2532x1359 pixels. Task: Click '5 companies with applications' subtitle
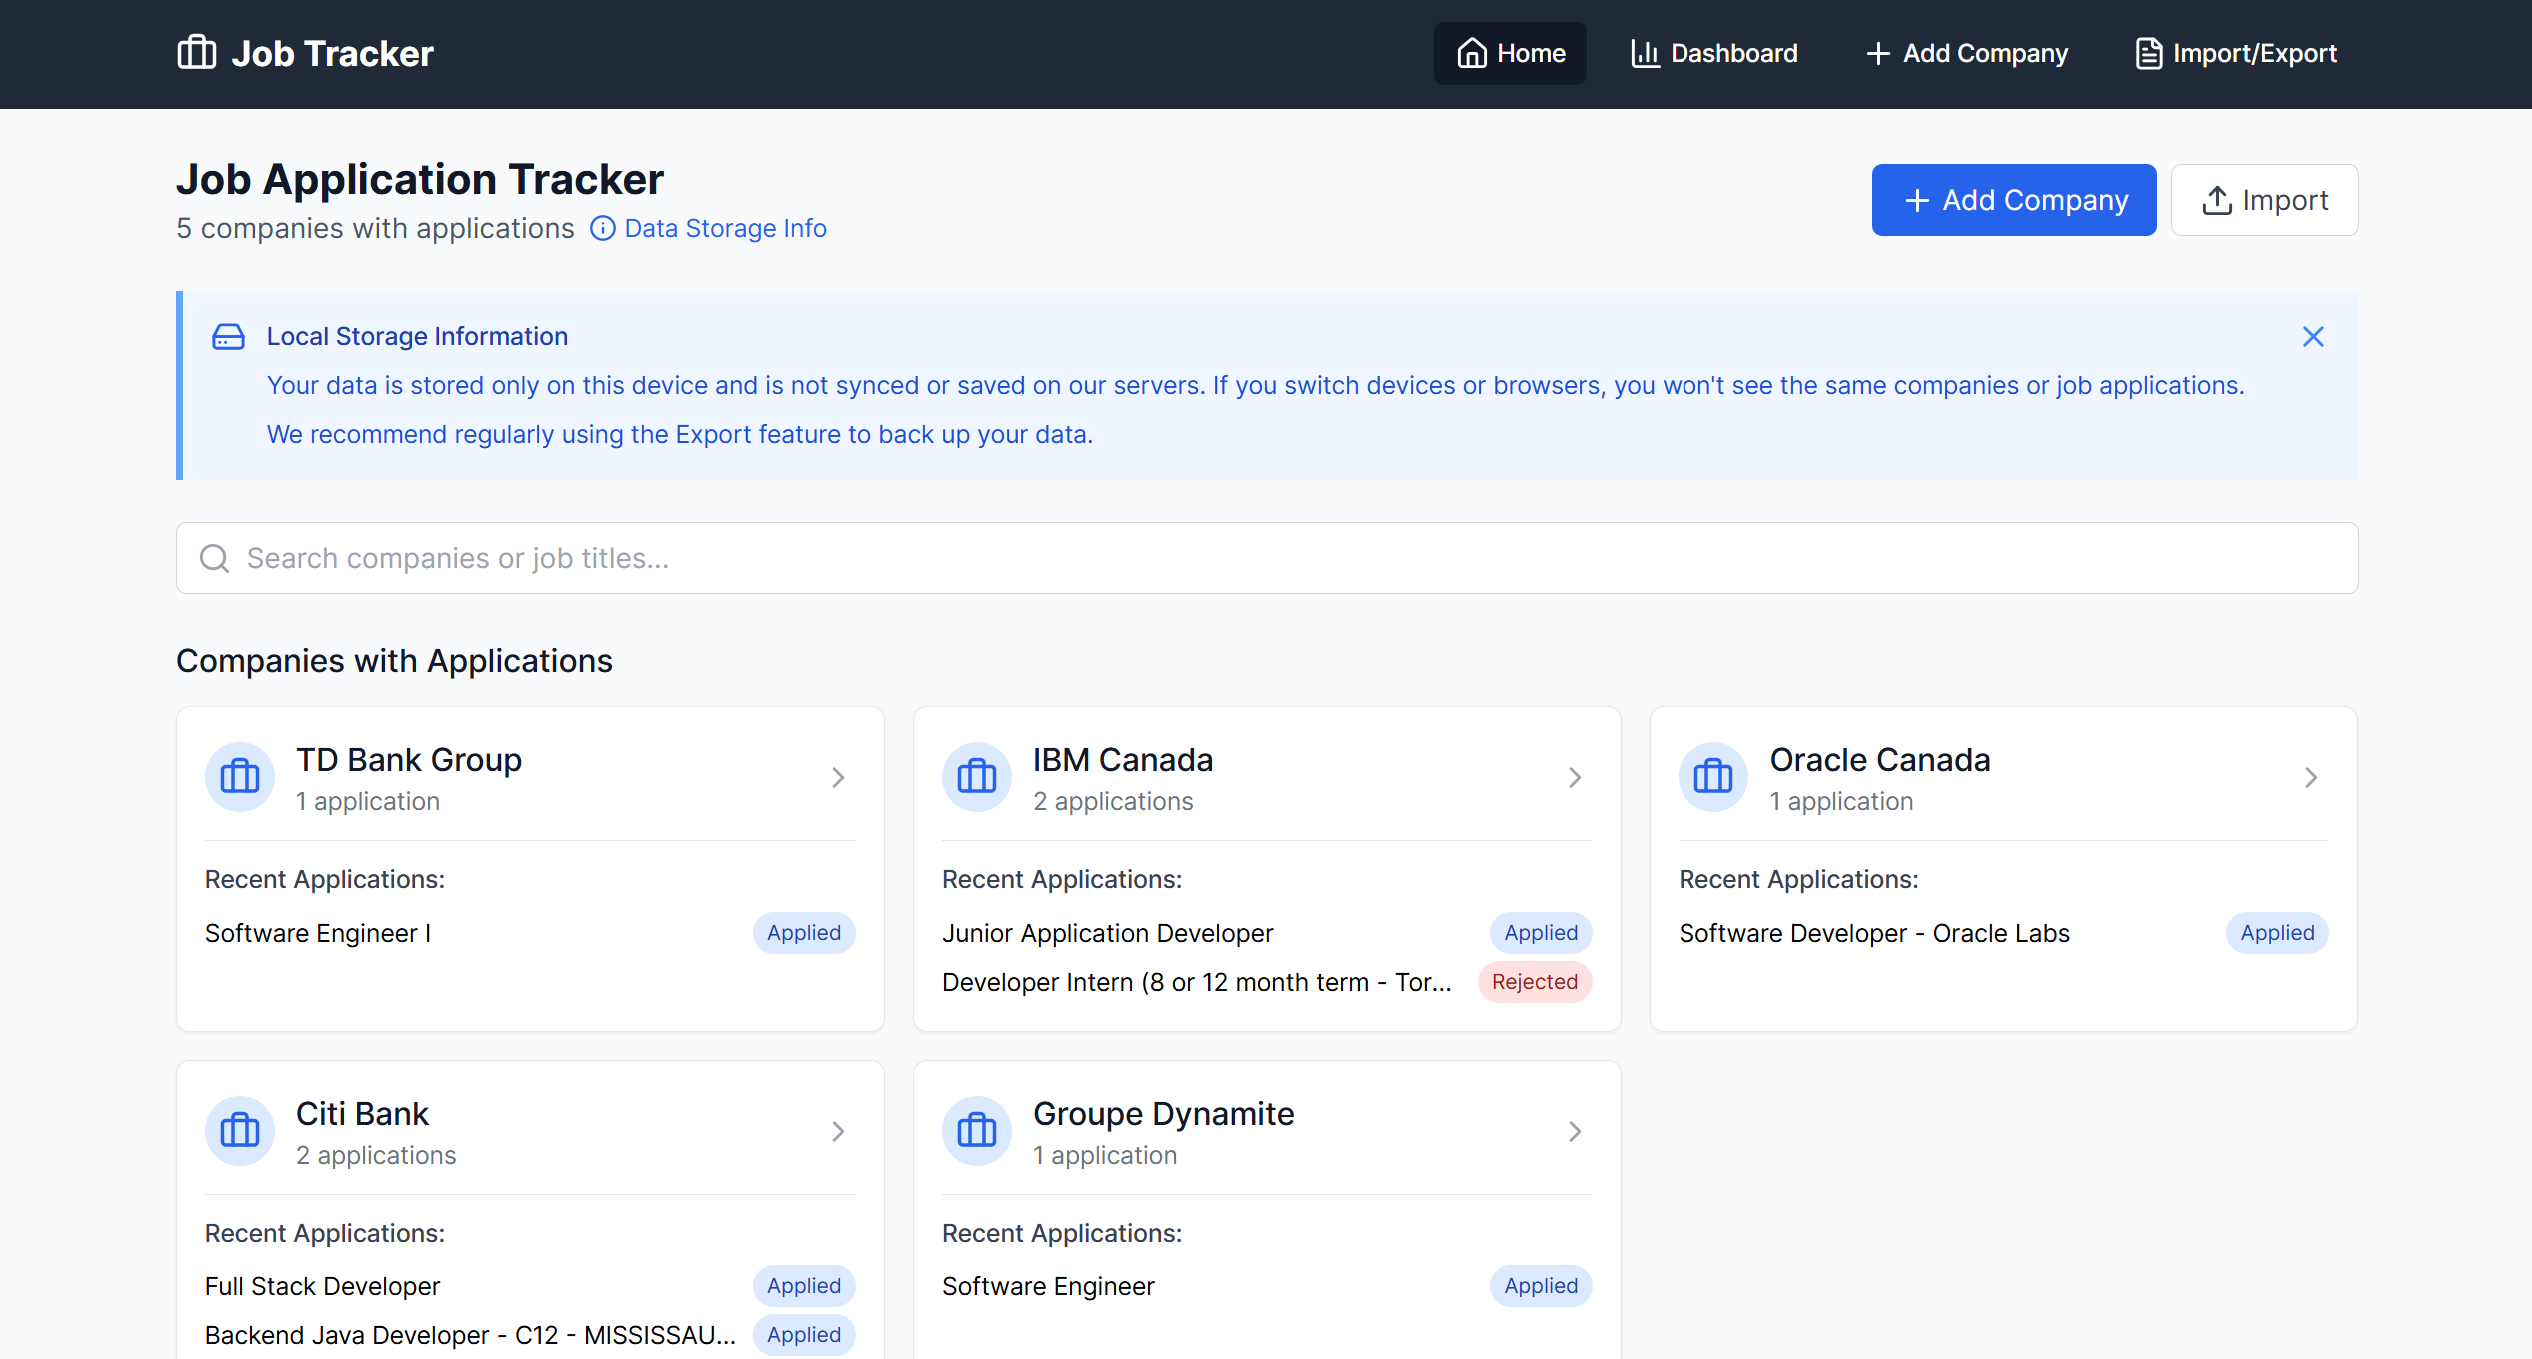pyautogui.click(x=375, y=228)
